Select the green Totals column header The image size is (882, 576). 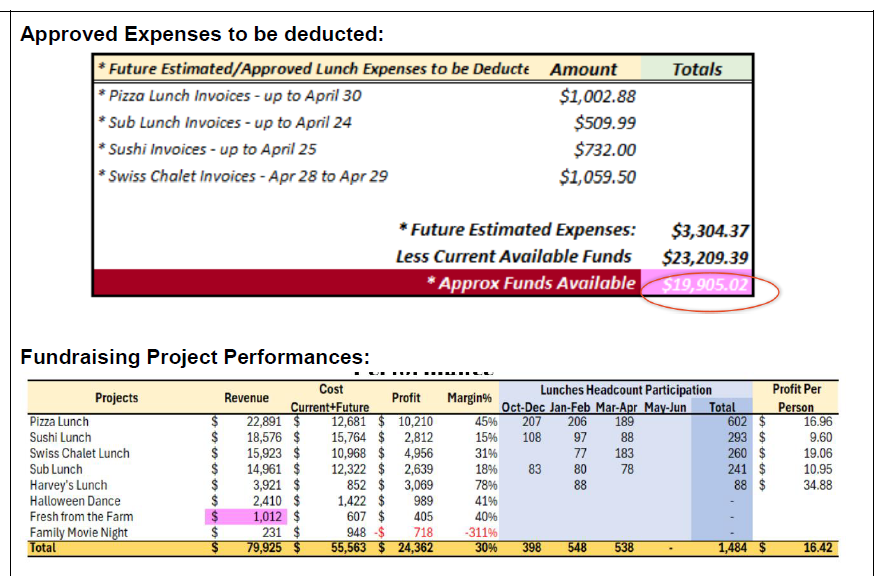(x=696, y=69)
